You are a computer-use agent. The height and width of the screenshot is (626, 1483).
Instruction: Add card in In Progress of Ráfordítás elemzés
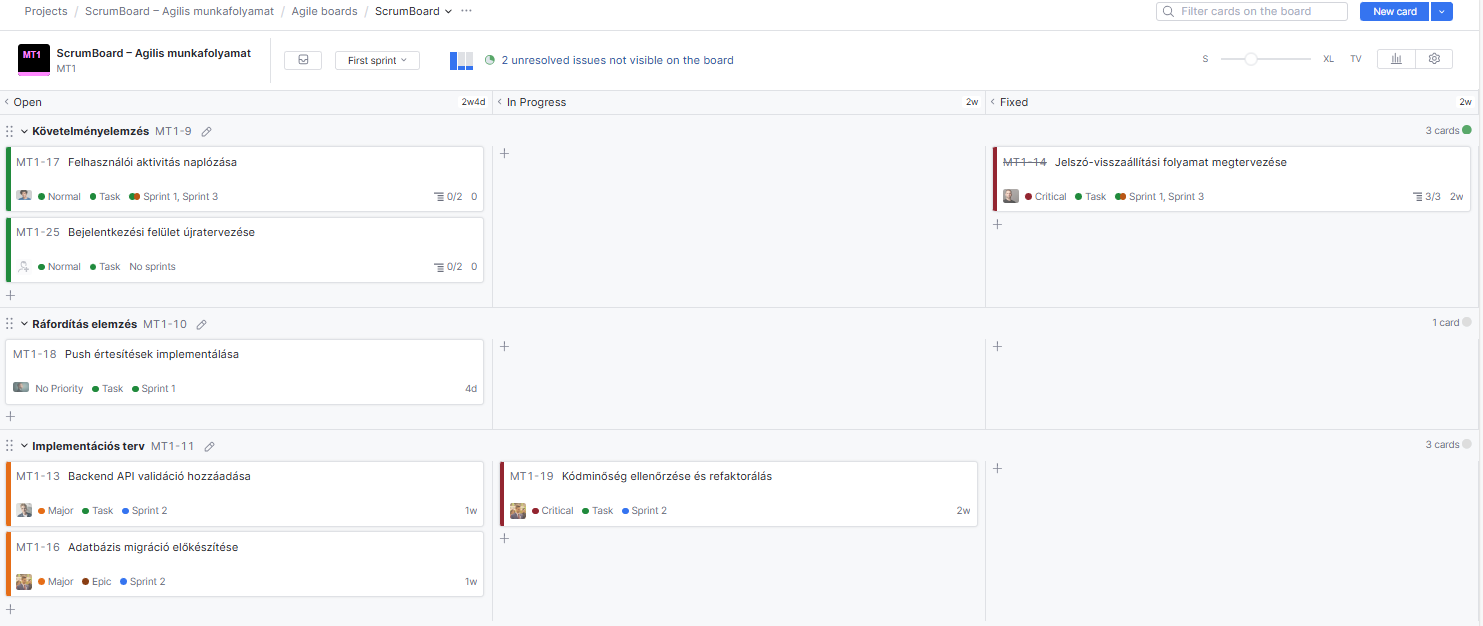click(505, 346)
